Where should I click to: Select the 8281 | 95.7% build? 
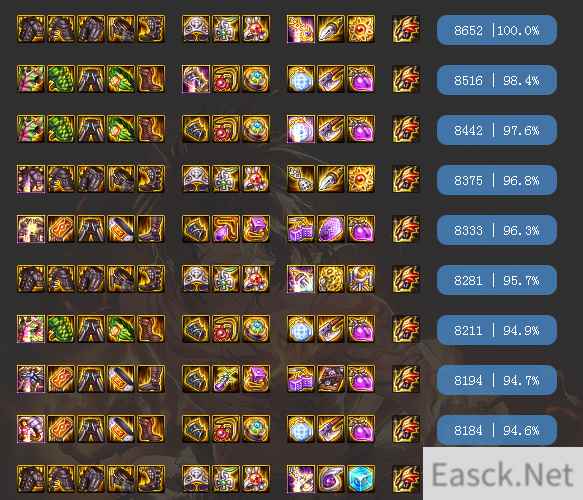pos(496,280)
